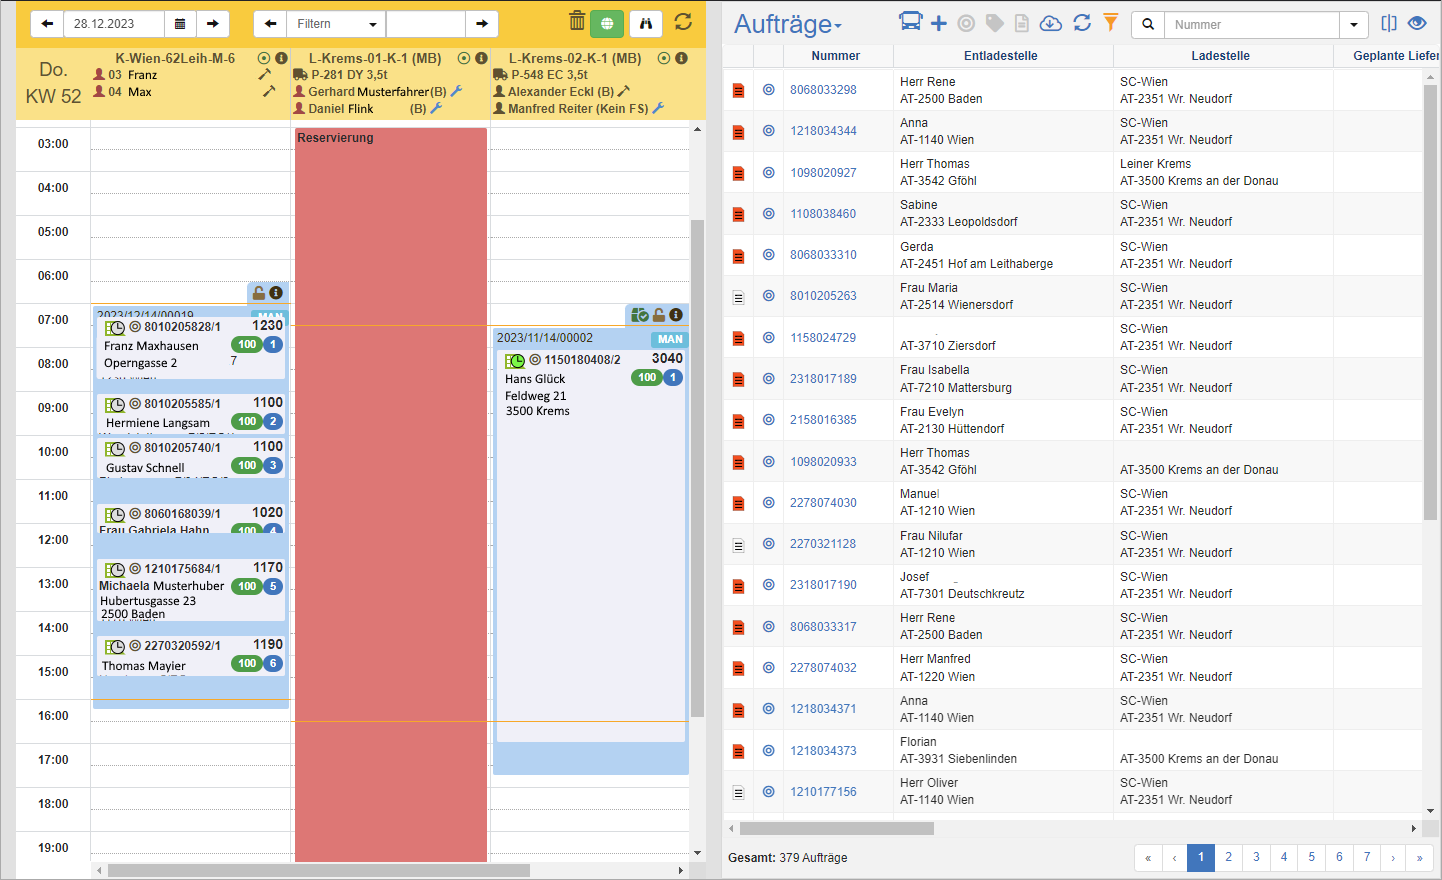Open order number 8068033298
Viewport: 1442px width, 880px height.
coord(823,90)
